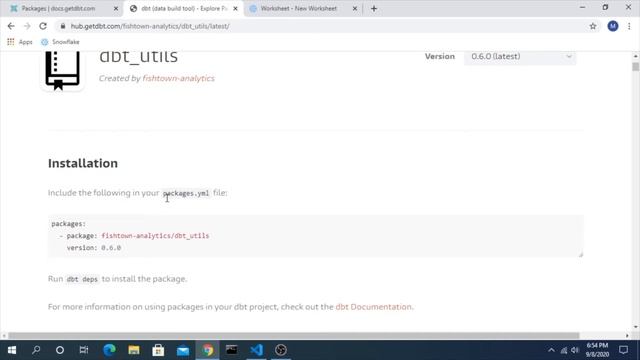Close the dbt Explore Packages tab
This screenshot has width=640, height=360.
[x=235, y=8]
